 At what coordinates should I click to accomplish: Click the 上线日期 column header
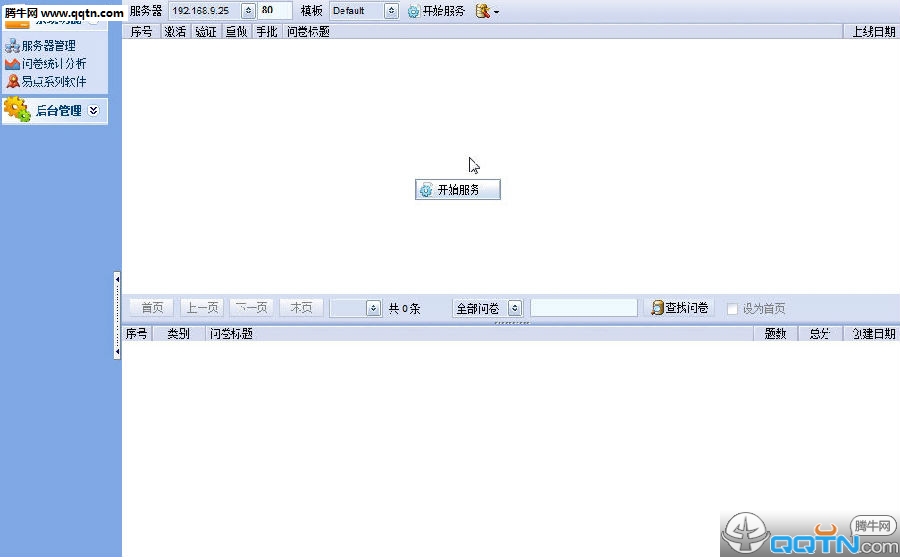pos(872,32)
